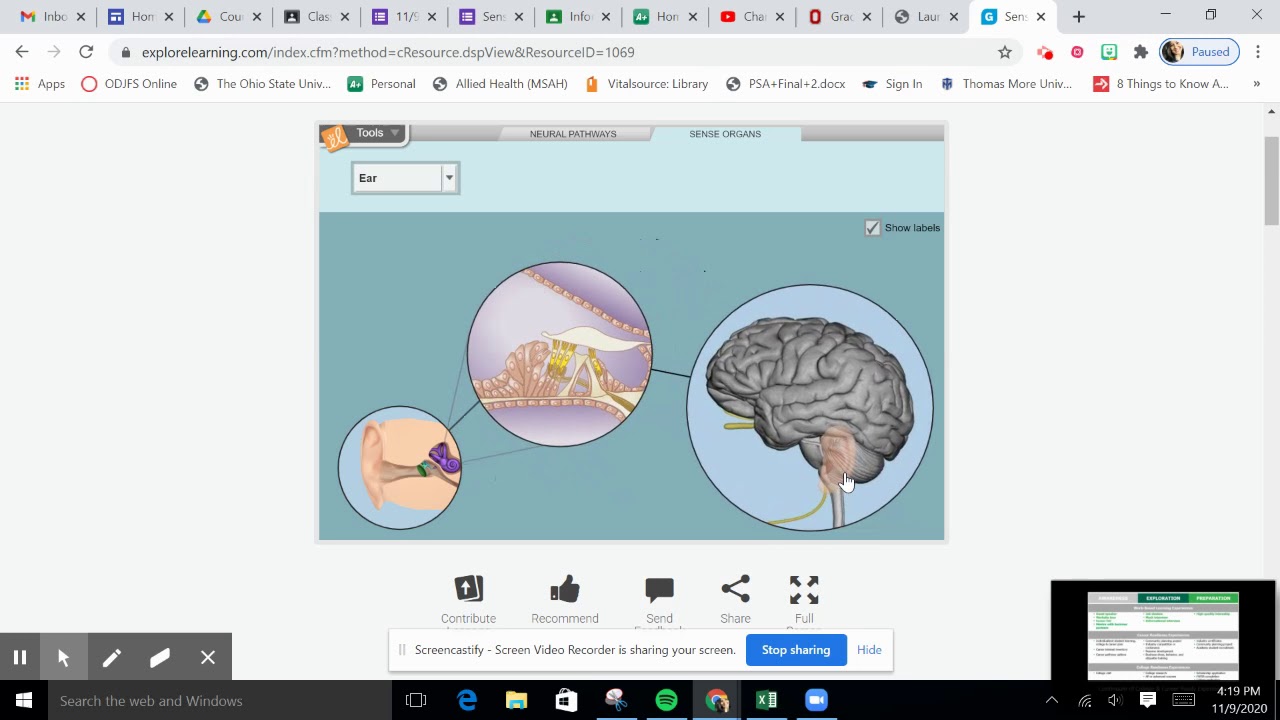Screen dimensions: 1280x720
Task: Enter Full Screen mode for the Gizmo
Action: (x=804, y=590)
